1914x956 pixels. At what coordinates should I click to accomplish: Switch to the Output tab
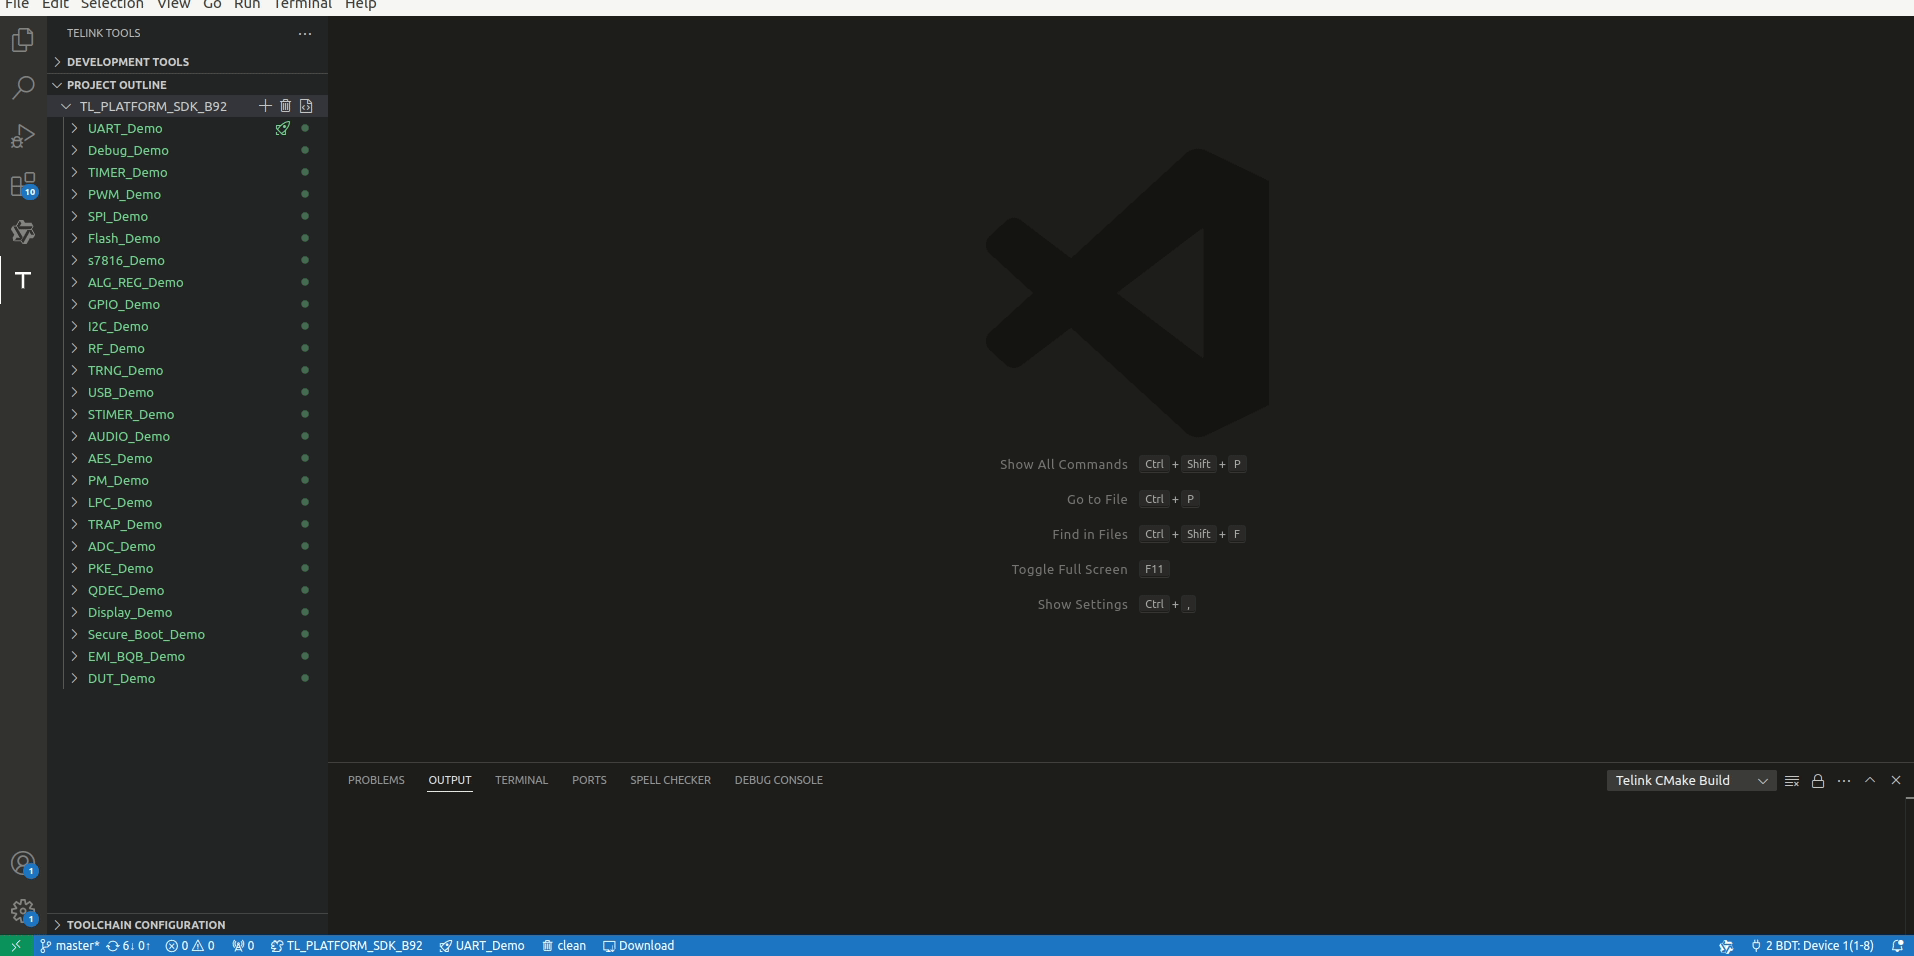coord(450,781)
